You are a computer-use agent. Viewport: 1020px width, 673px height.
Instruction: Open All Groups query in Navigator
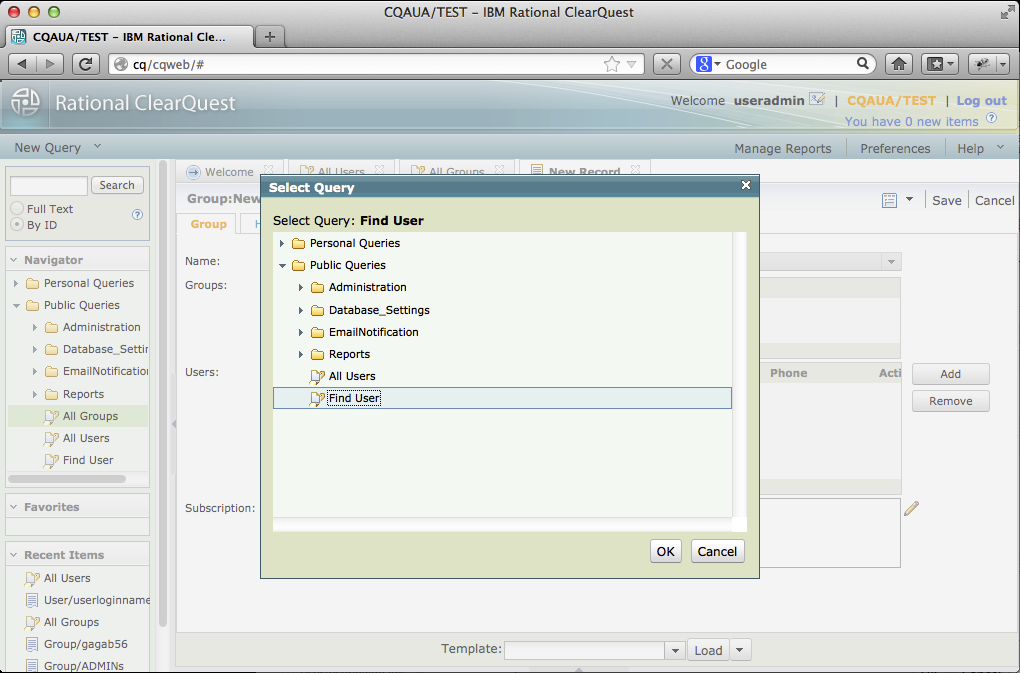pyautogui.click(x=90, y=416)
